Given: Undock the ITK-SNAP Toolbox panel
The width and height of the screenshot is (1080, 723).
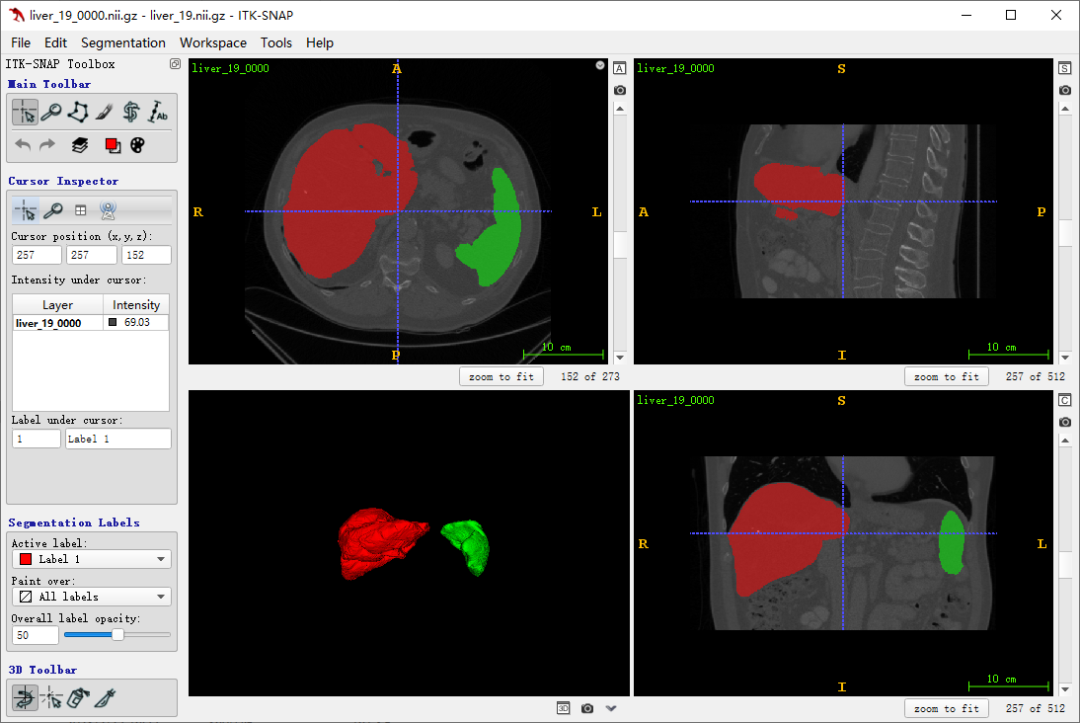Looking at the screenshot, I should click(175, 64).
